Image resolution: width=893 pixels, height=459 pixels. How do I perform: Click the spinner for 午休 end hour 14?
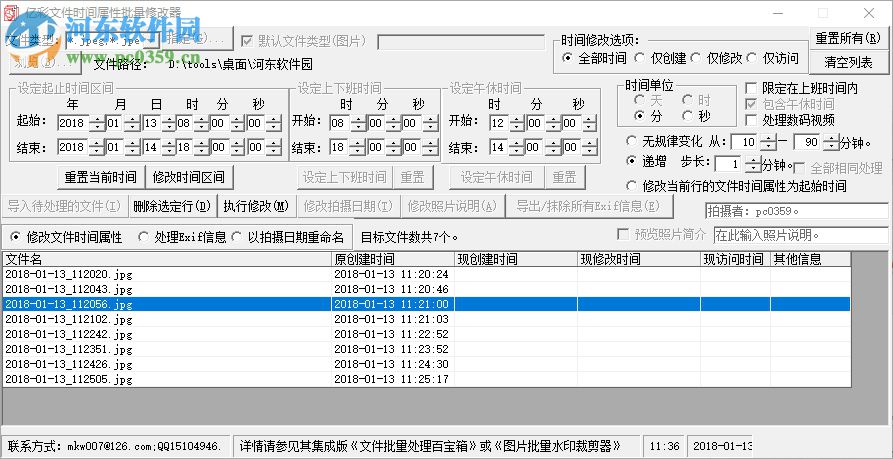(517, 147)
